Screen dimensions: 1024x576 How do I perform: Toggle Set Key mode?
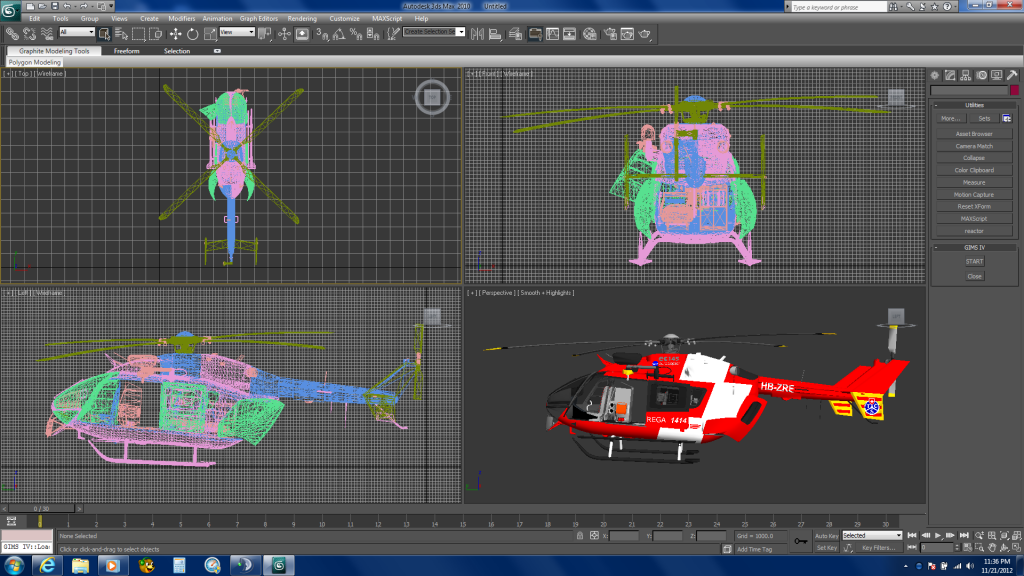click(826, 548)
